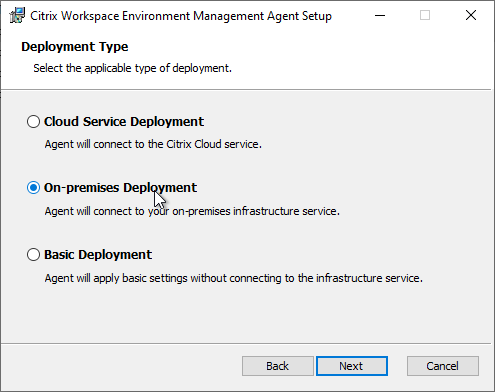The width and height of the screenshot is (495, 392).
Task: Click the installer icon in the title bar
Action: pos(17,15)
